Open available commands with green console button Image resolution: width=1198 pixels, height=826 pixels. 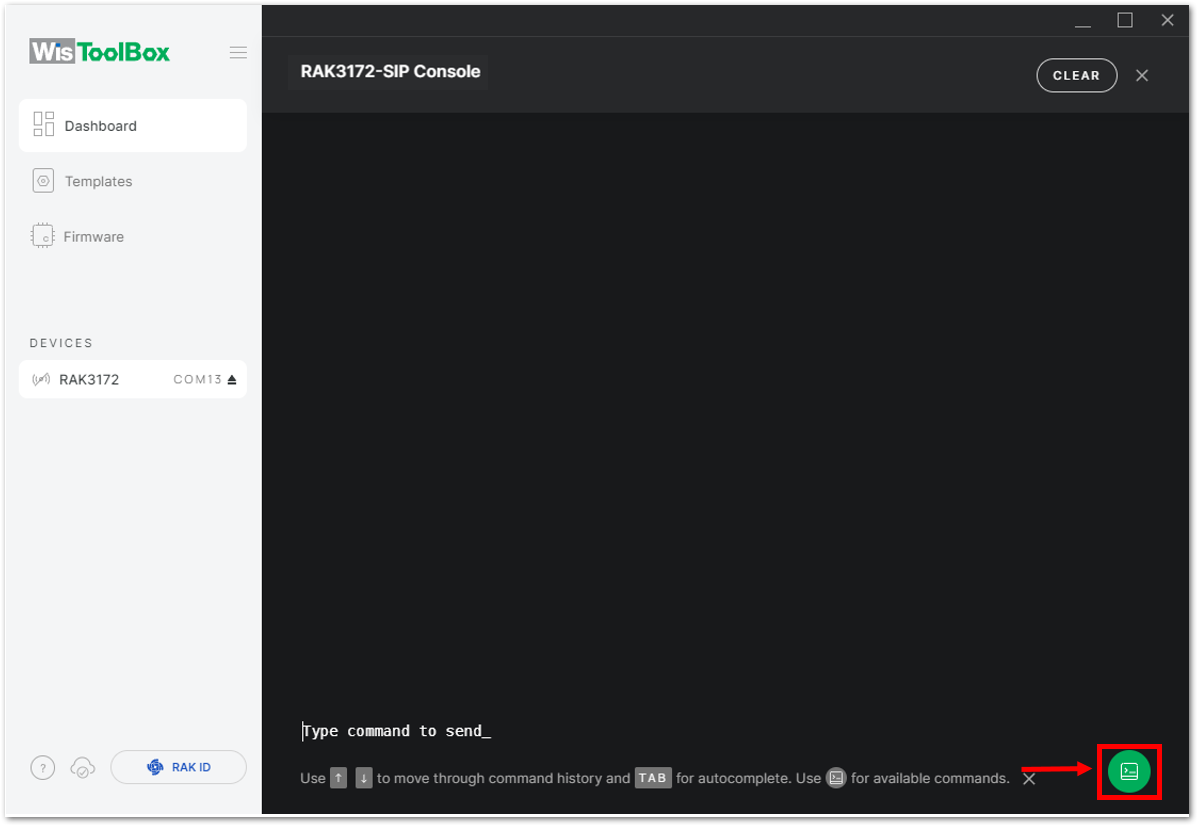tap(1128, 772)
